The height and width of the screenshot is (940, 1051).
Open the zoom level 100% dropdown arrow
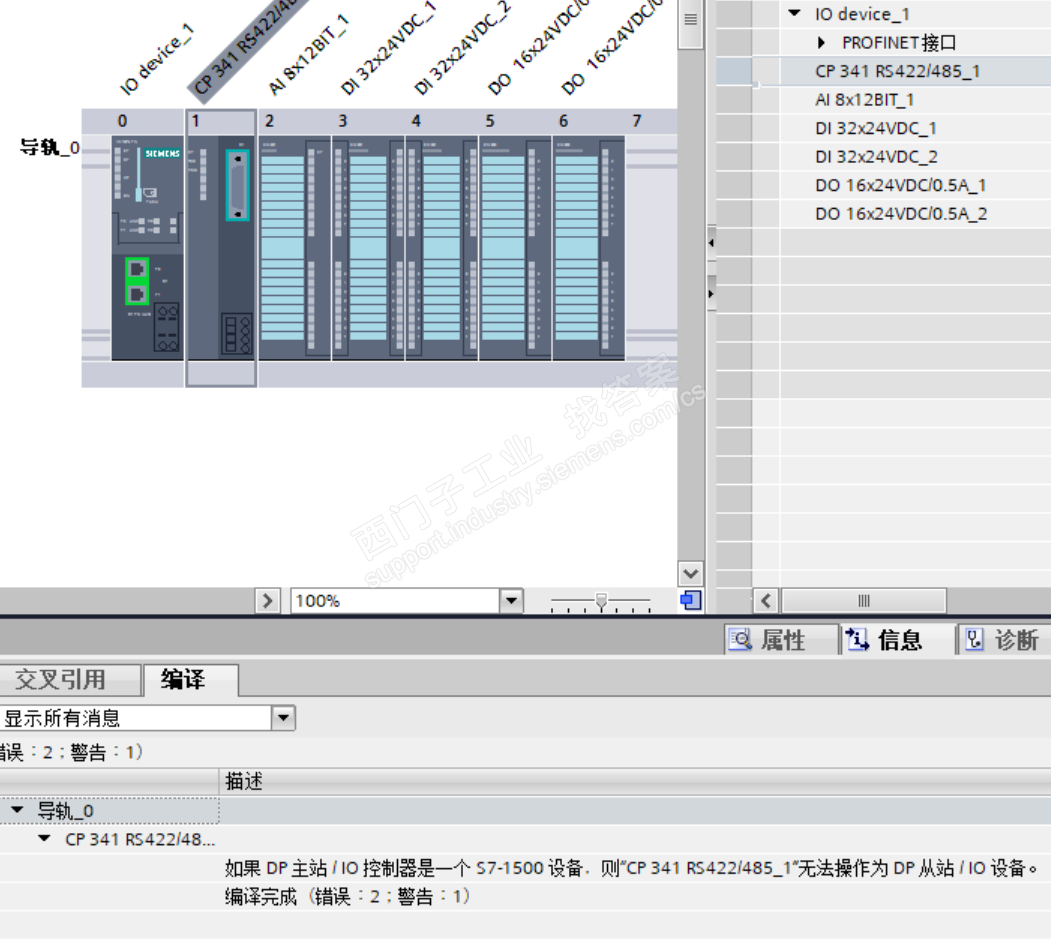click(x=511, y=601)
